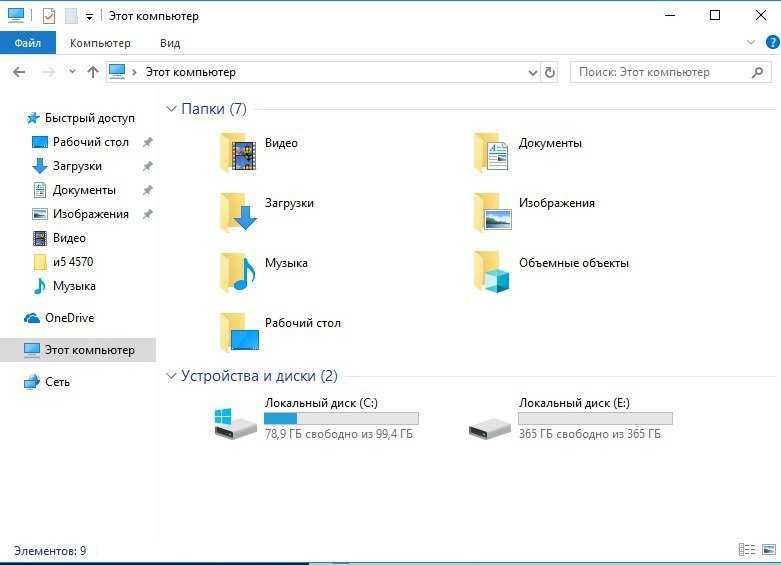This screenshot has height=565, width=781.
Task: Open the Рабочий стол folder icon in Папки
Action: click(239, 332)
